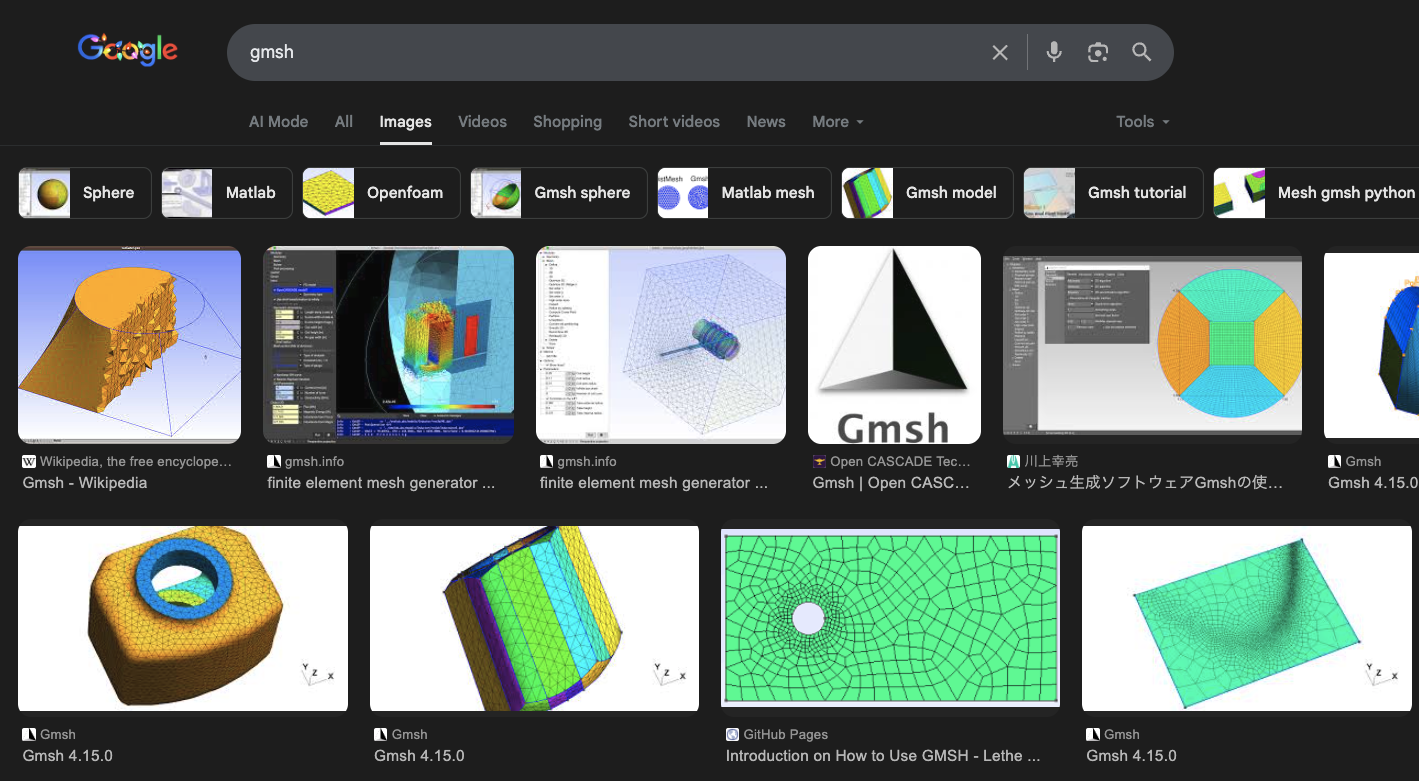Open the Gmsh triangle logo image
Screen dimensions: 1419x781
click(x=894, y=345)
